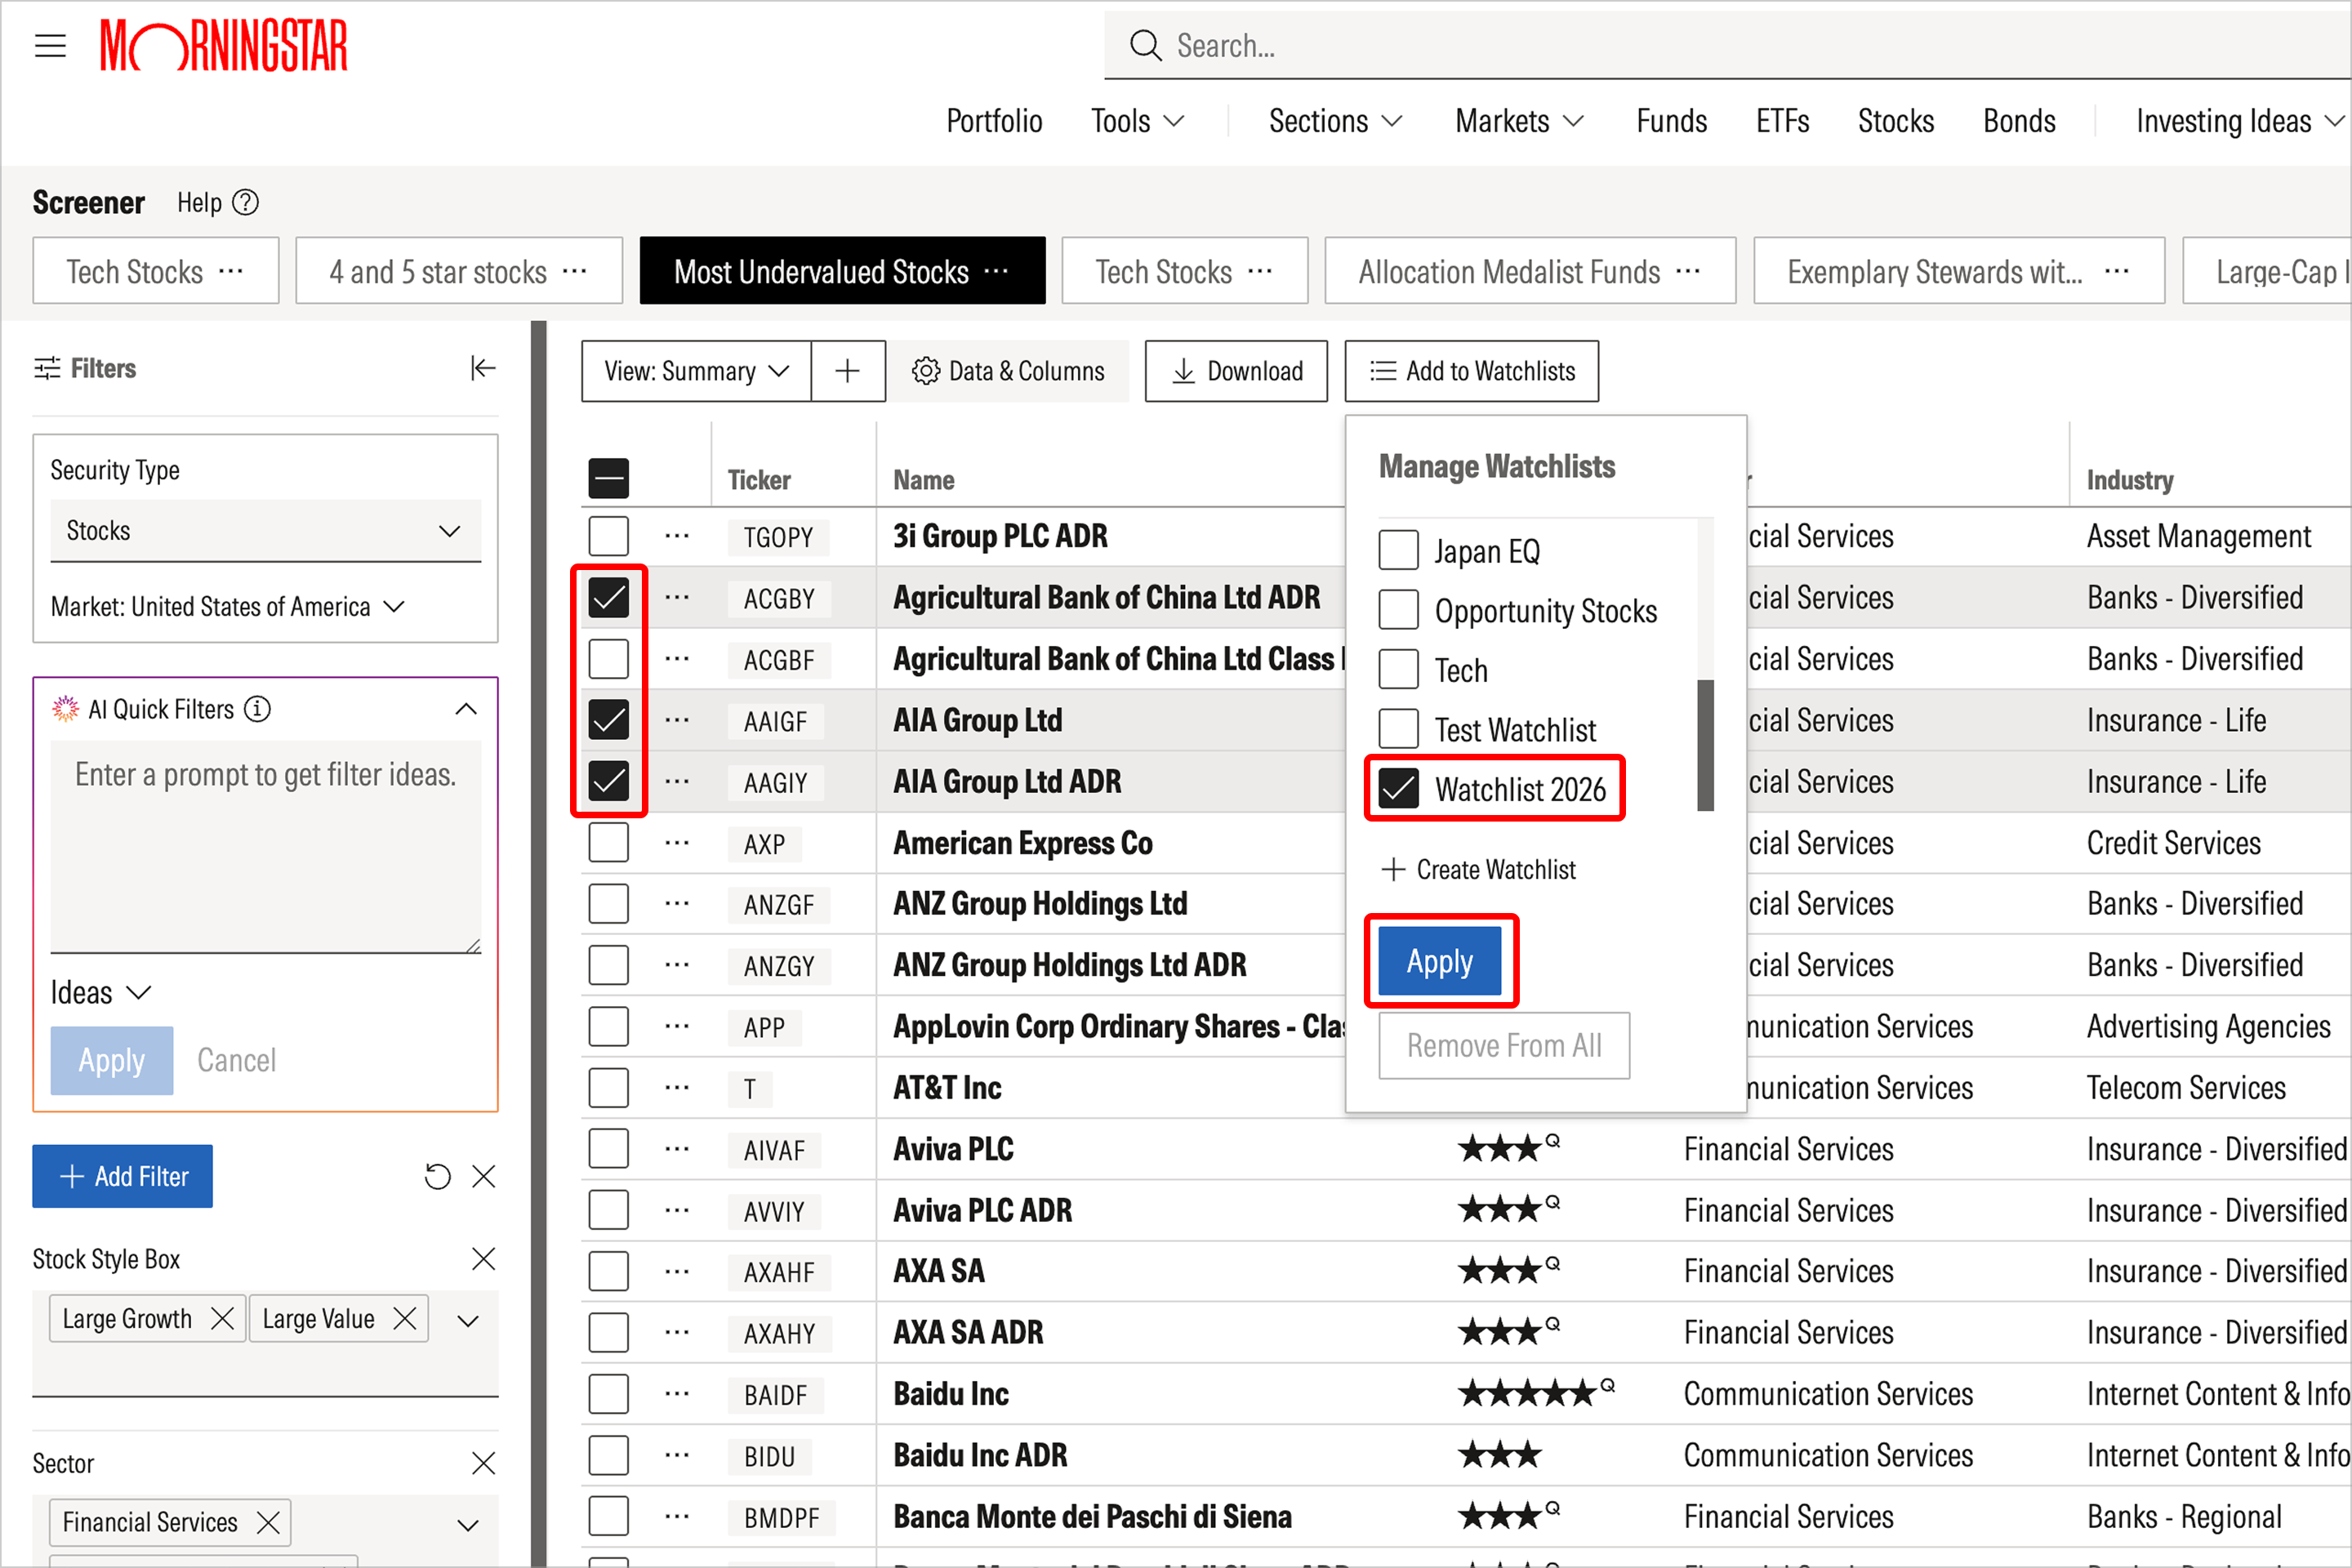Screen dimensions: 2352x1568
Task: Click the Download button
Action: tap(1236, 371)
